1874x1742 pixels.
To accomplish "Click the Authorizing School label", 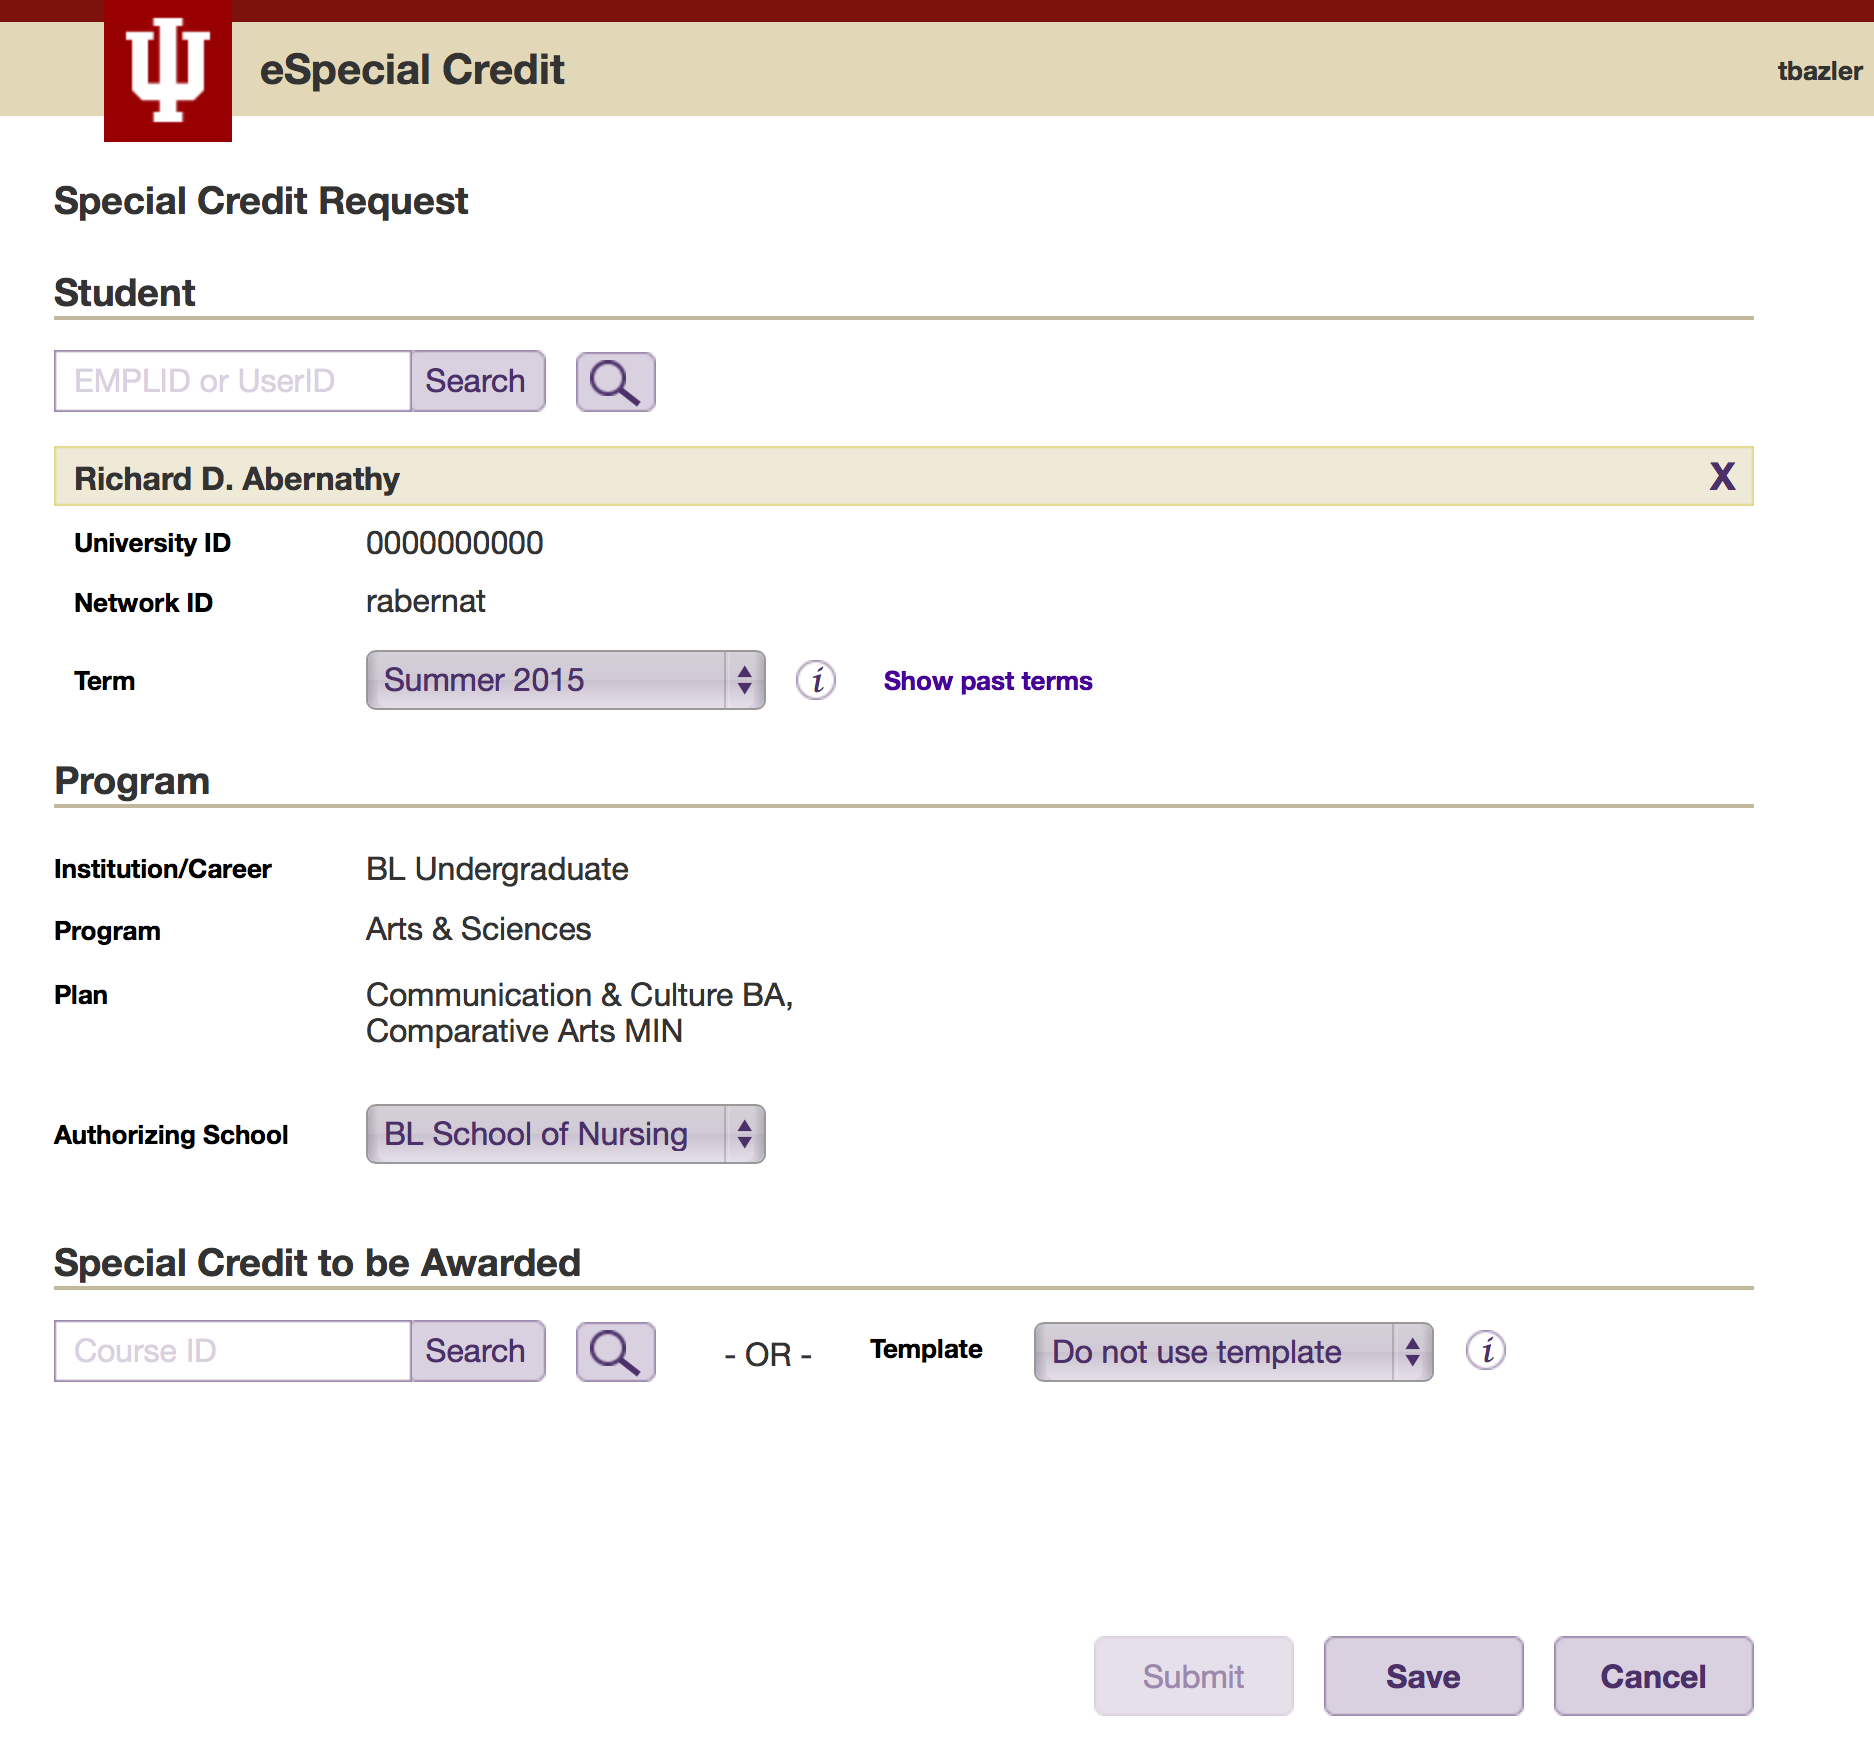I will pyautogui.click(x=171, y=1135).
